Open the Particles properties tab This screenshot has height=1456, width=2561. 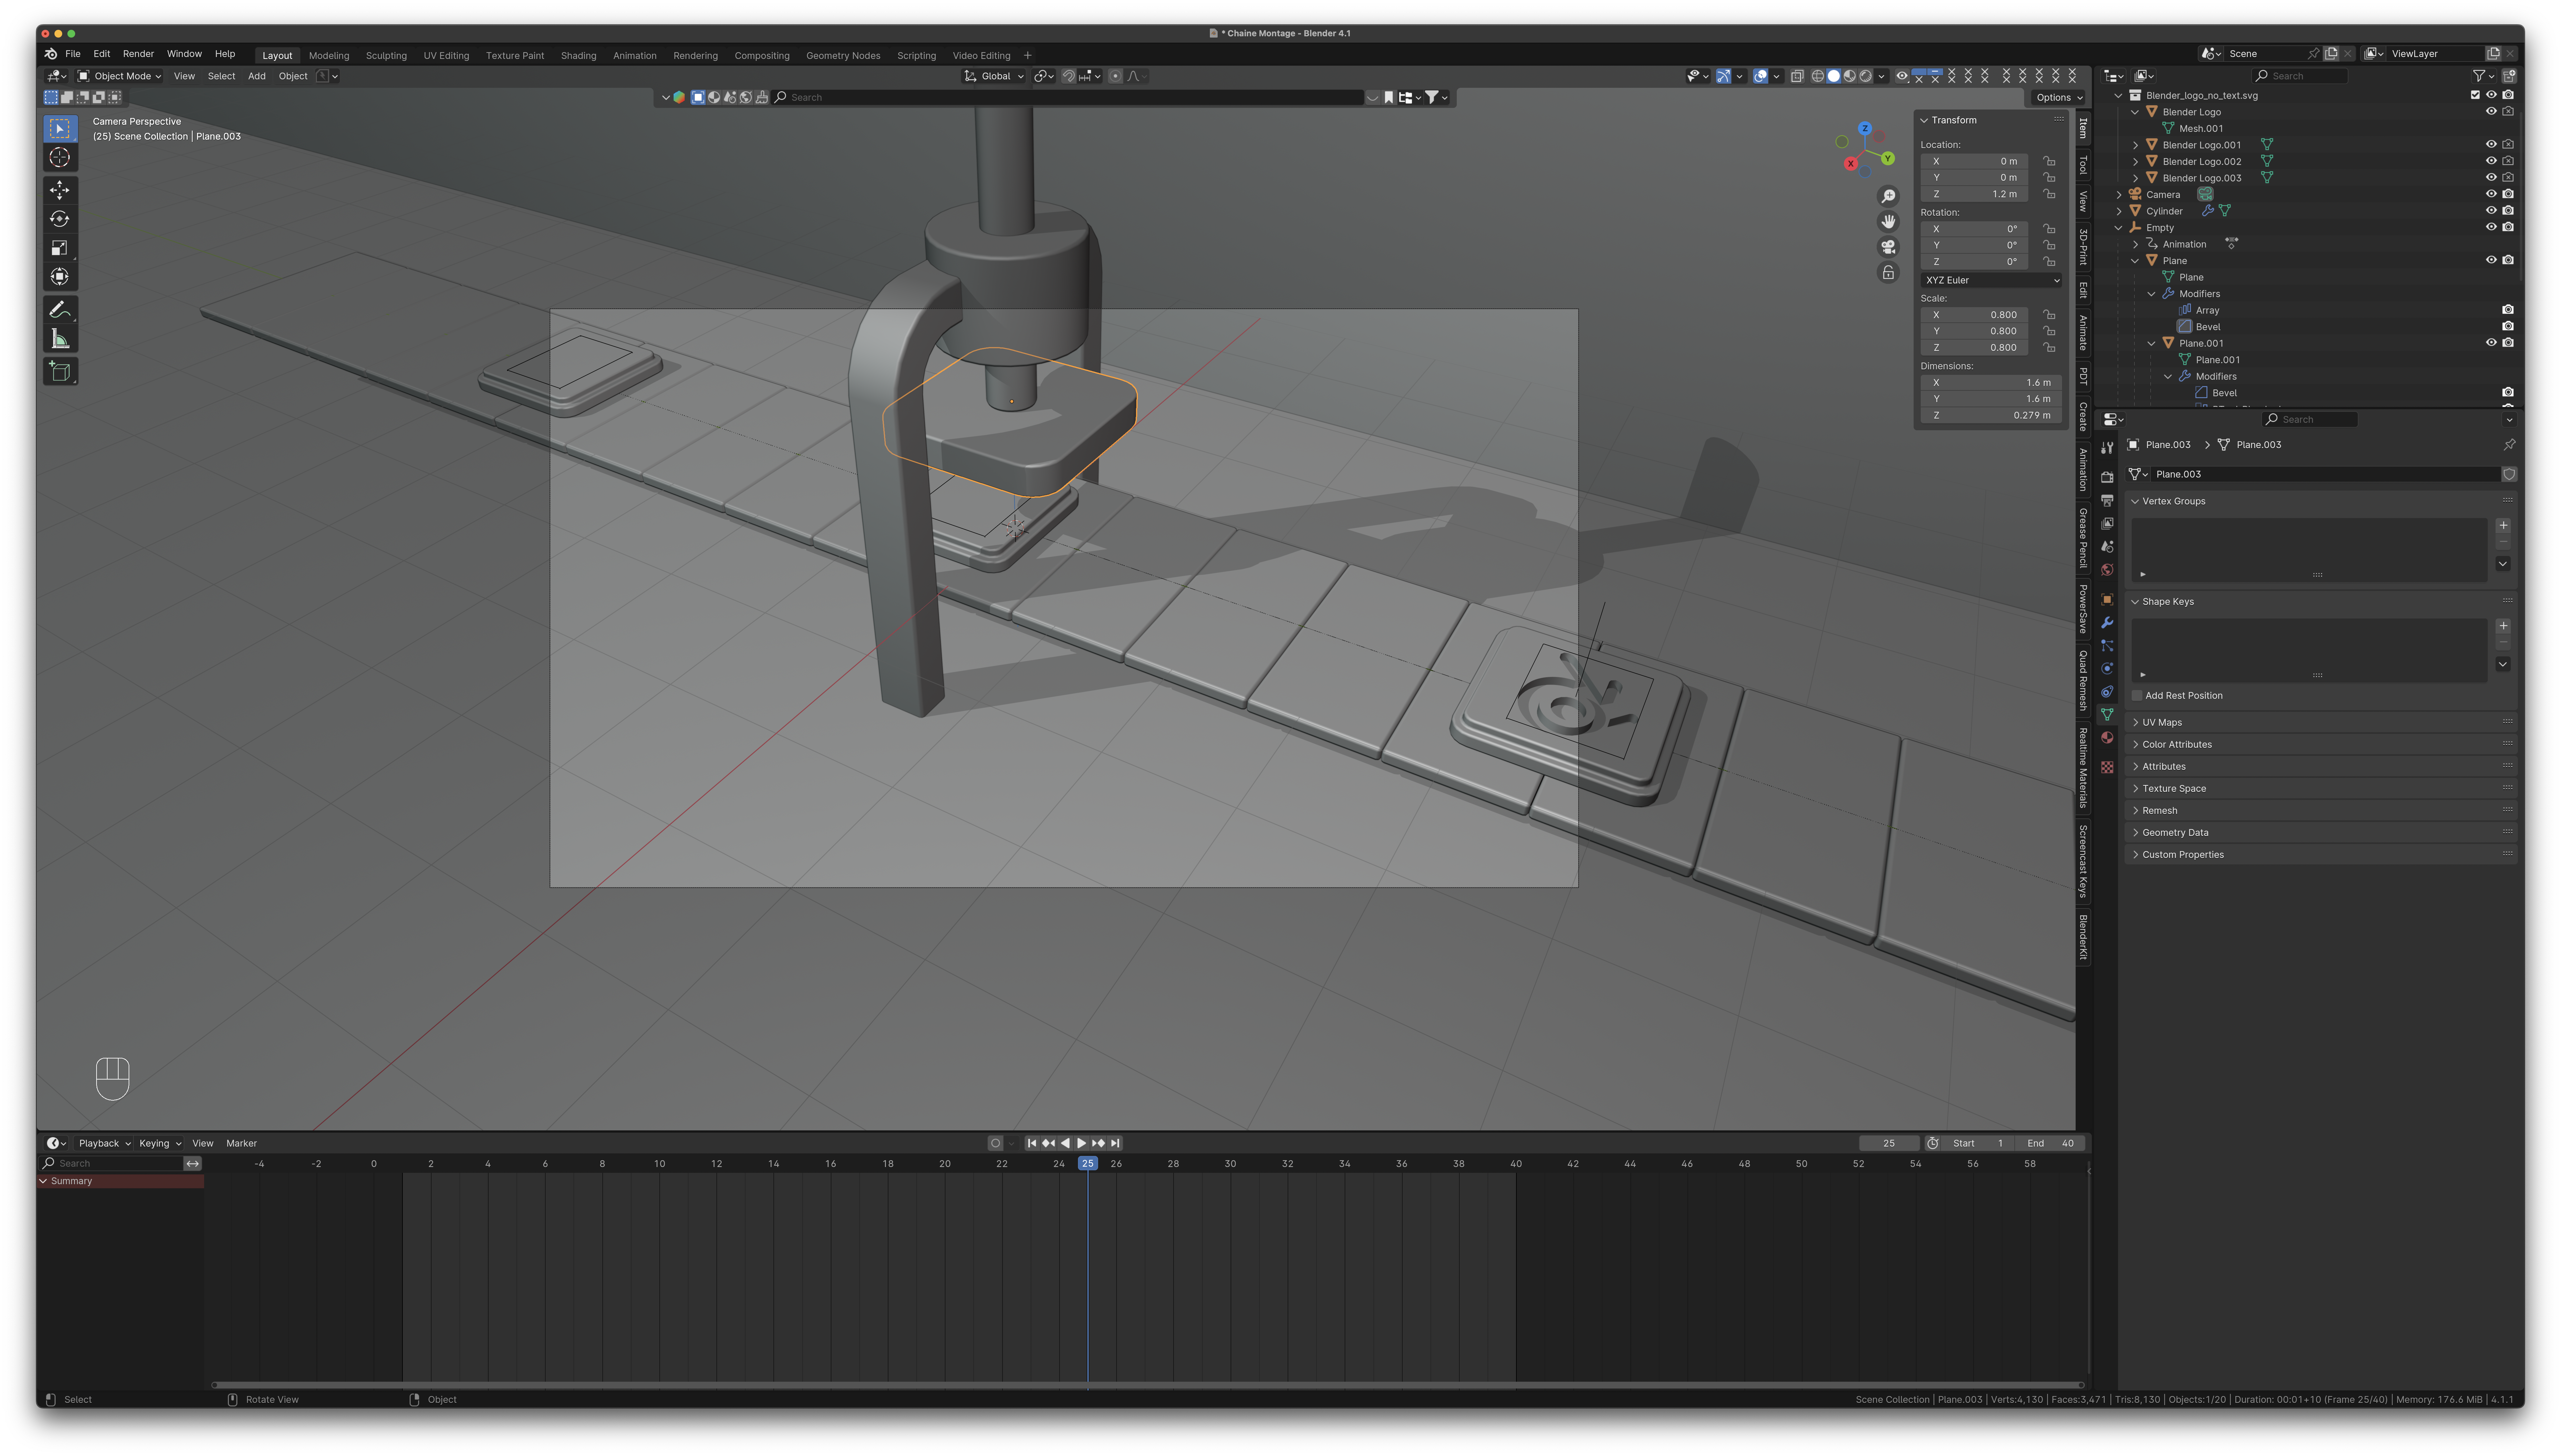2107,646
